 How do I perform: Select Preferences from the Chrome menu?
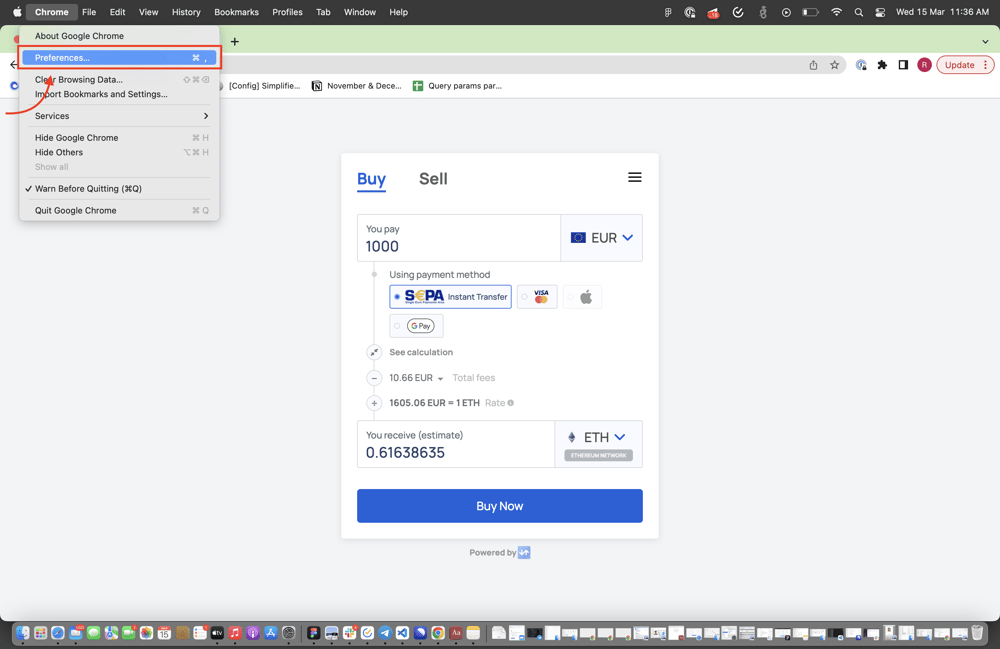tap(118, 58)
